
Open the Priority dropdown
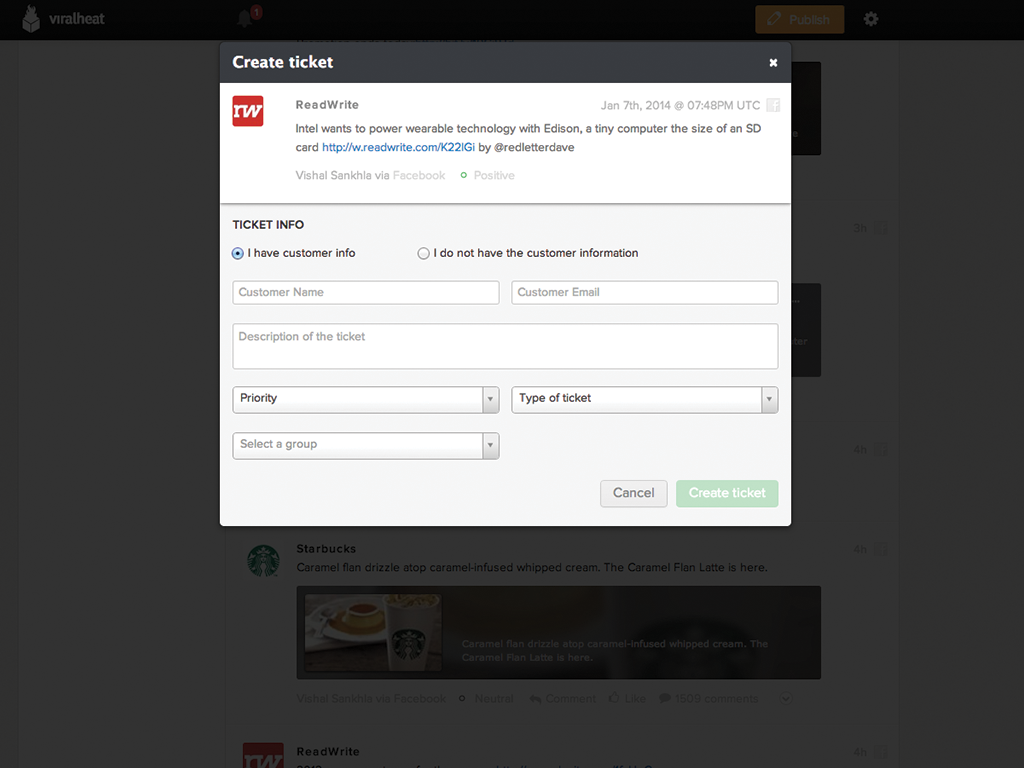pyautogui.click(x=365, y=399)
